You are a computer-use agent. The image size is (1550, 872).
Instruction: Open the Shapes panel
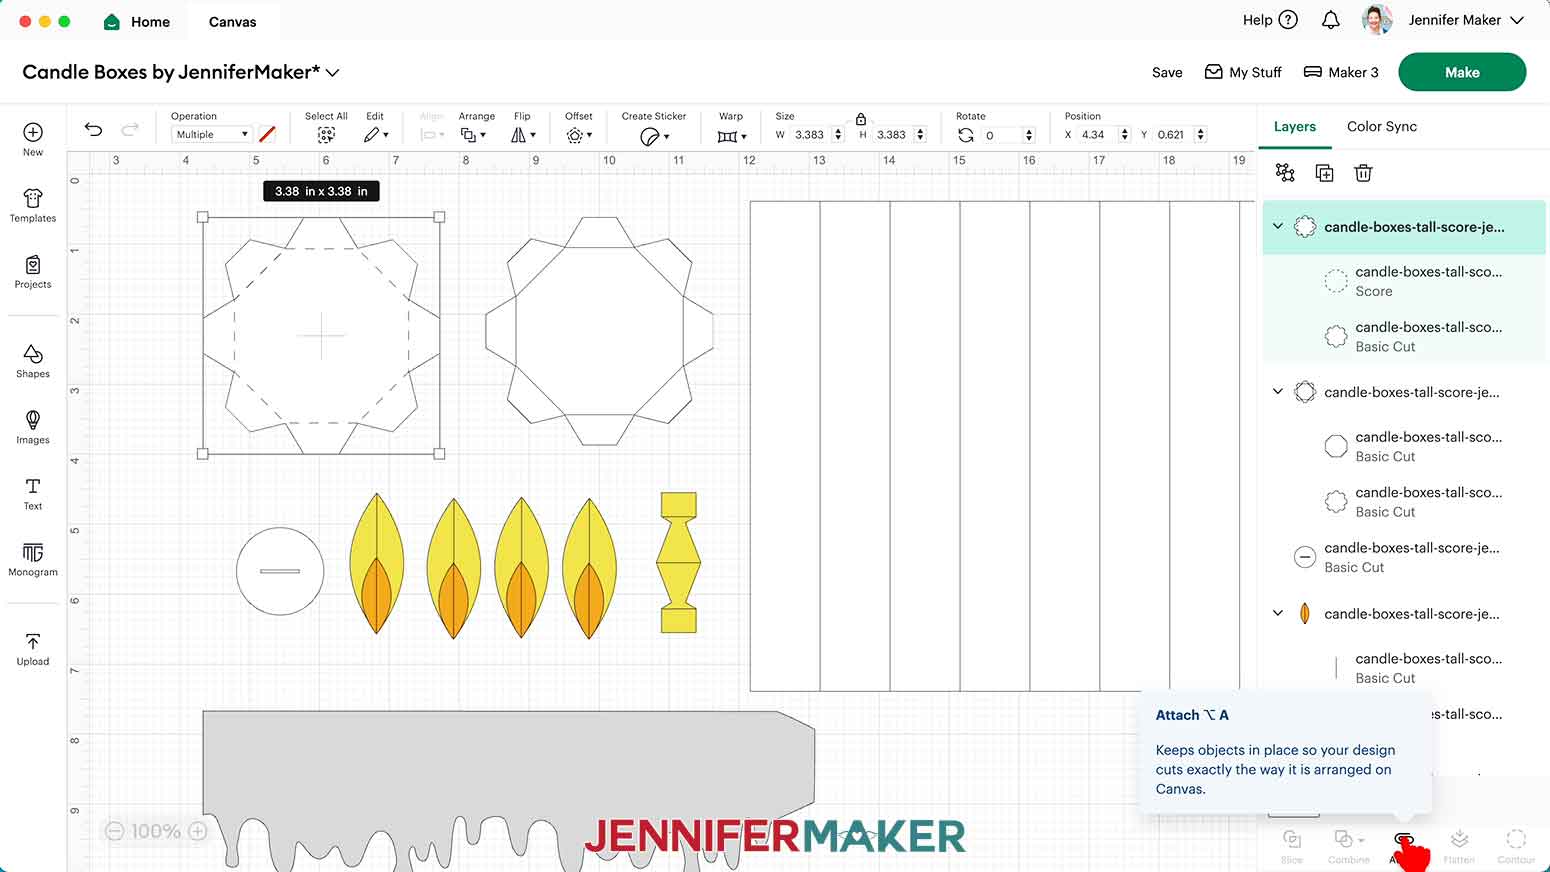tap(33, 360)
